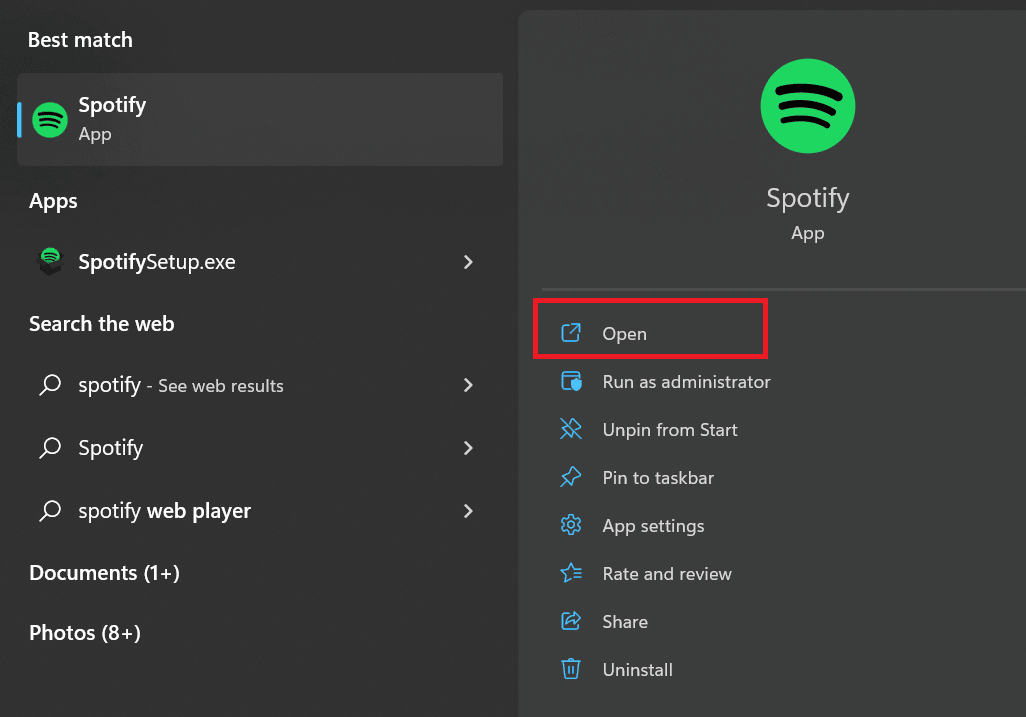
Task: Click magnifier icon beside capitalized 'Spotify' suggestion
Action: [x=50, y=447]
